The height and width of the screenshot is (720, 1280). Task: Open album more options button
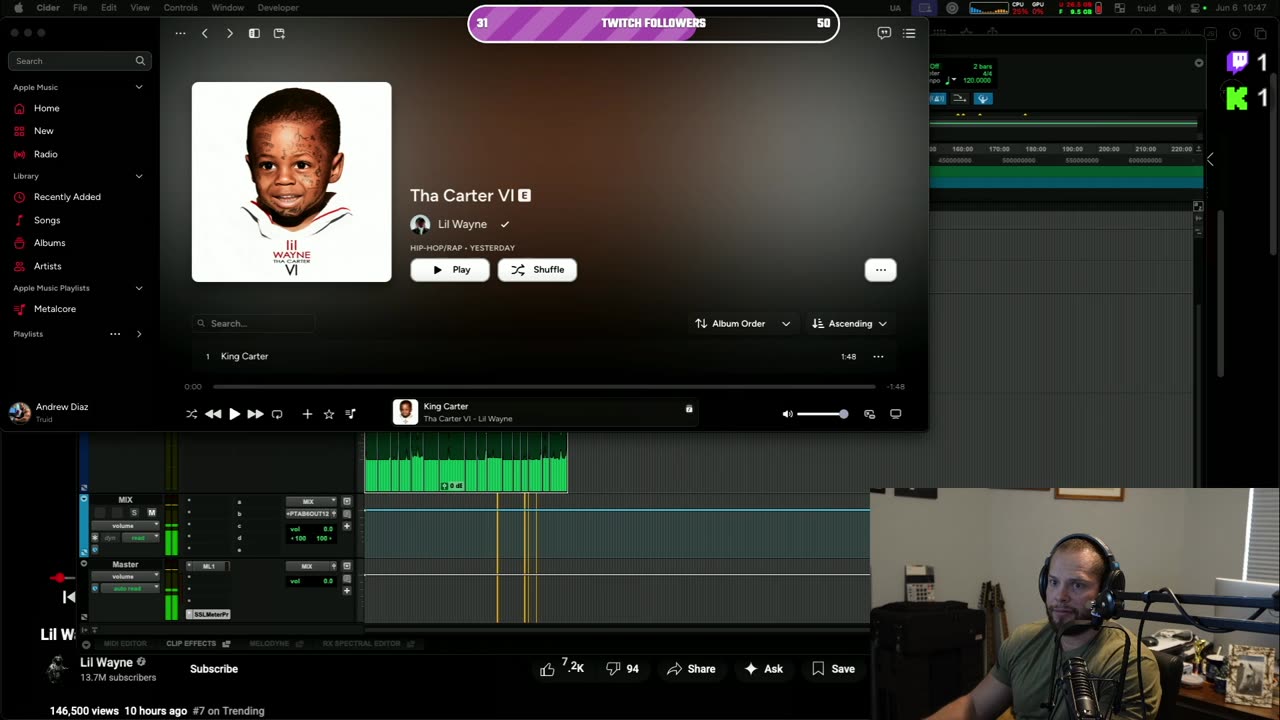[880, 269]
